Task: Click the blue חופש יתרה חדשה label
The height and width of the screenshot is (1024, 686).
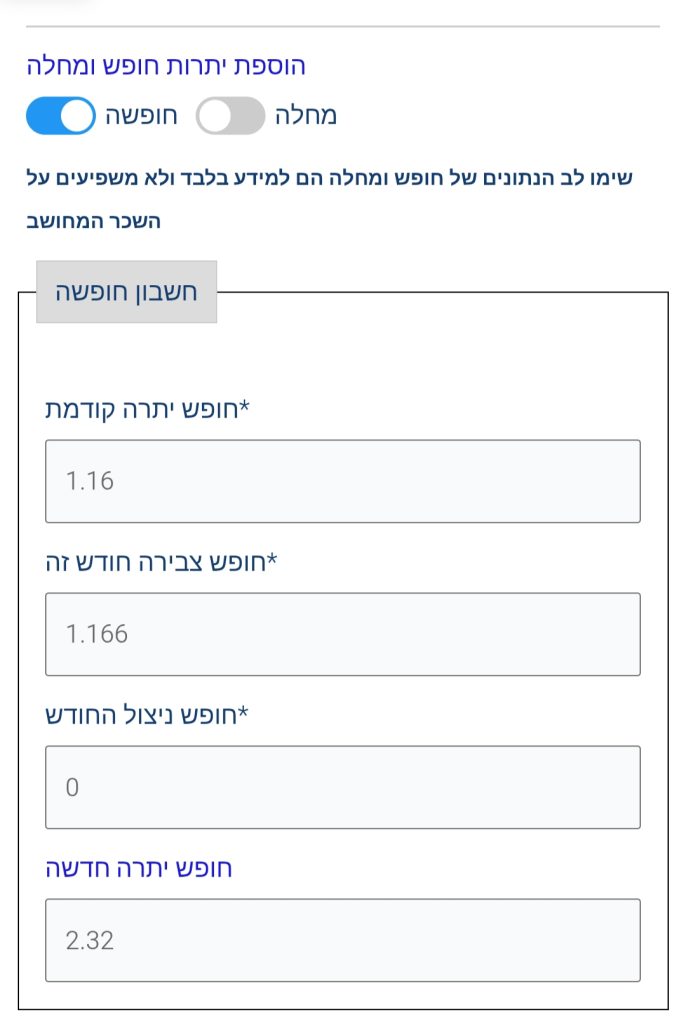Action: click(x=139, y=868)
